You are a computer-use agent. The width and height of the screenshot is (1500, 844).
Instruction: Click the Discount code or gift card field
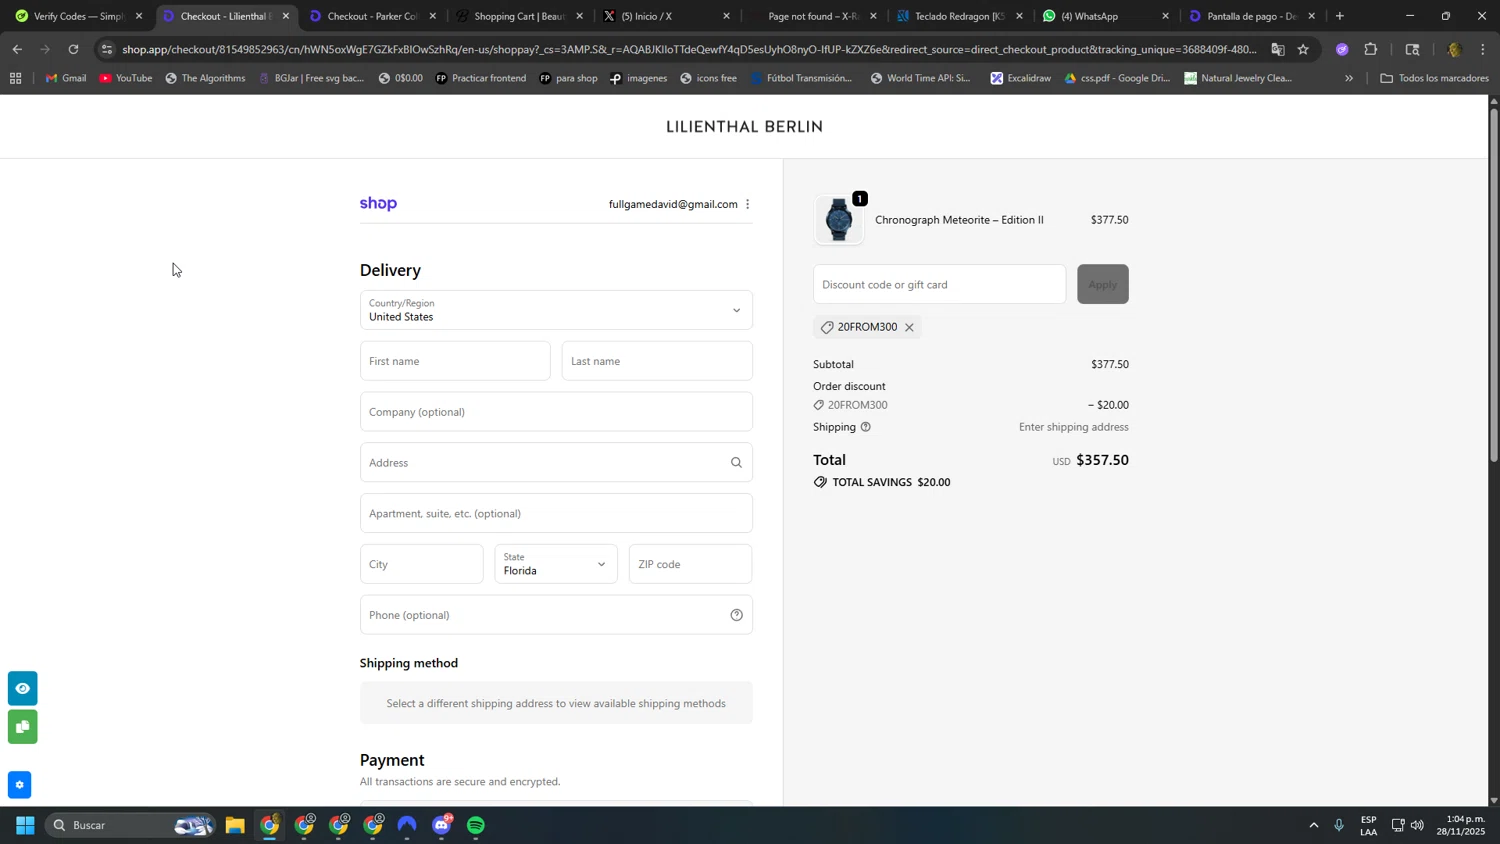click(939, 284)
